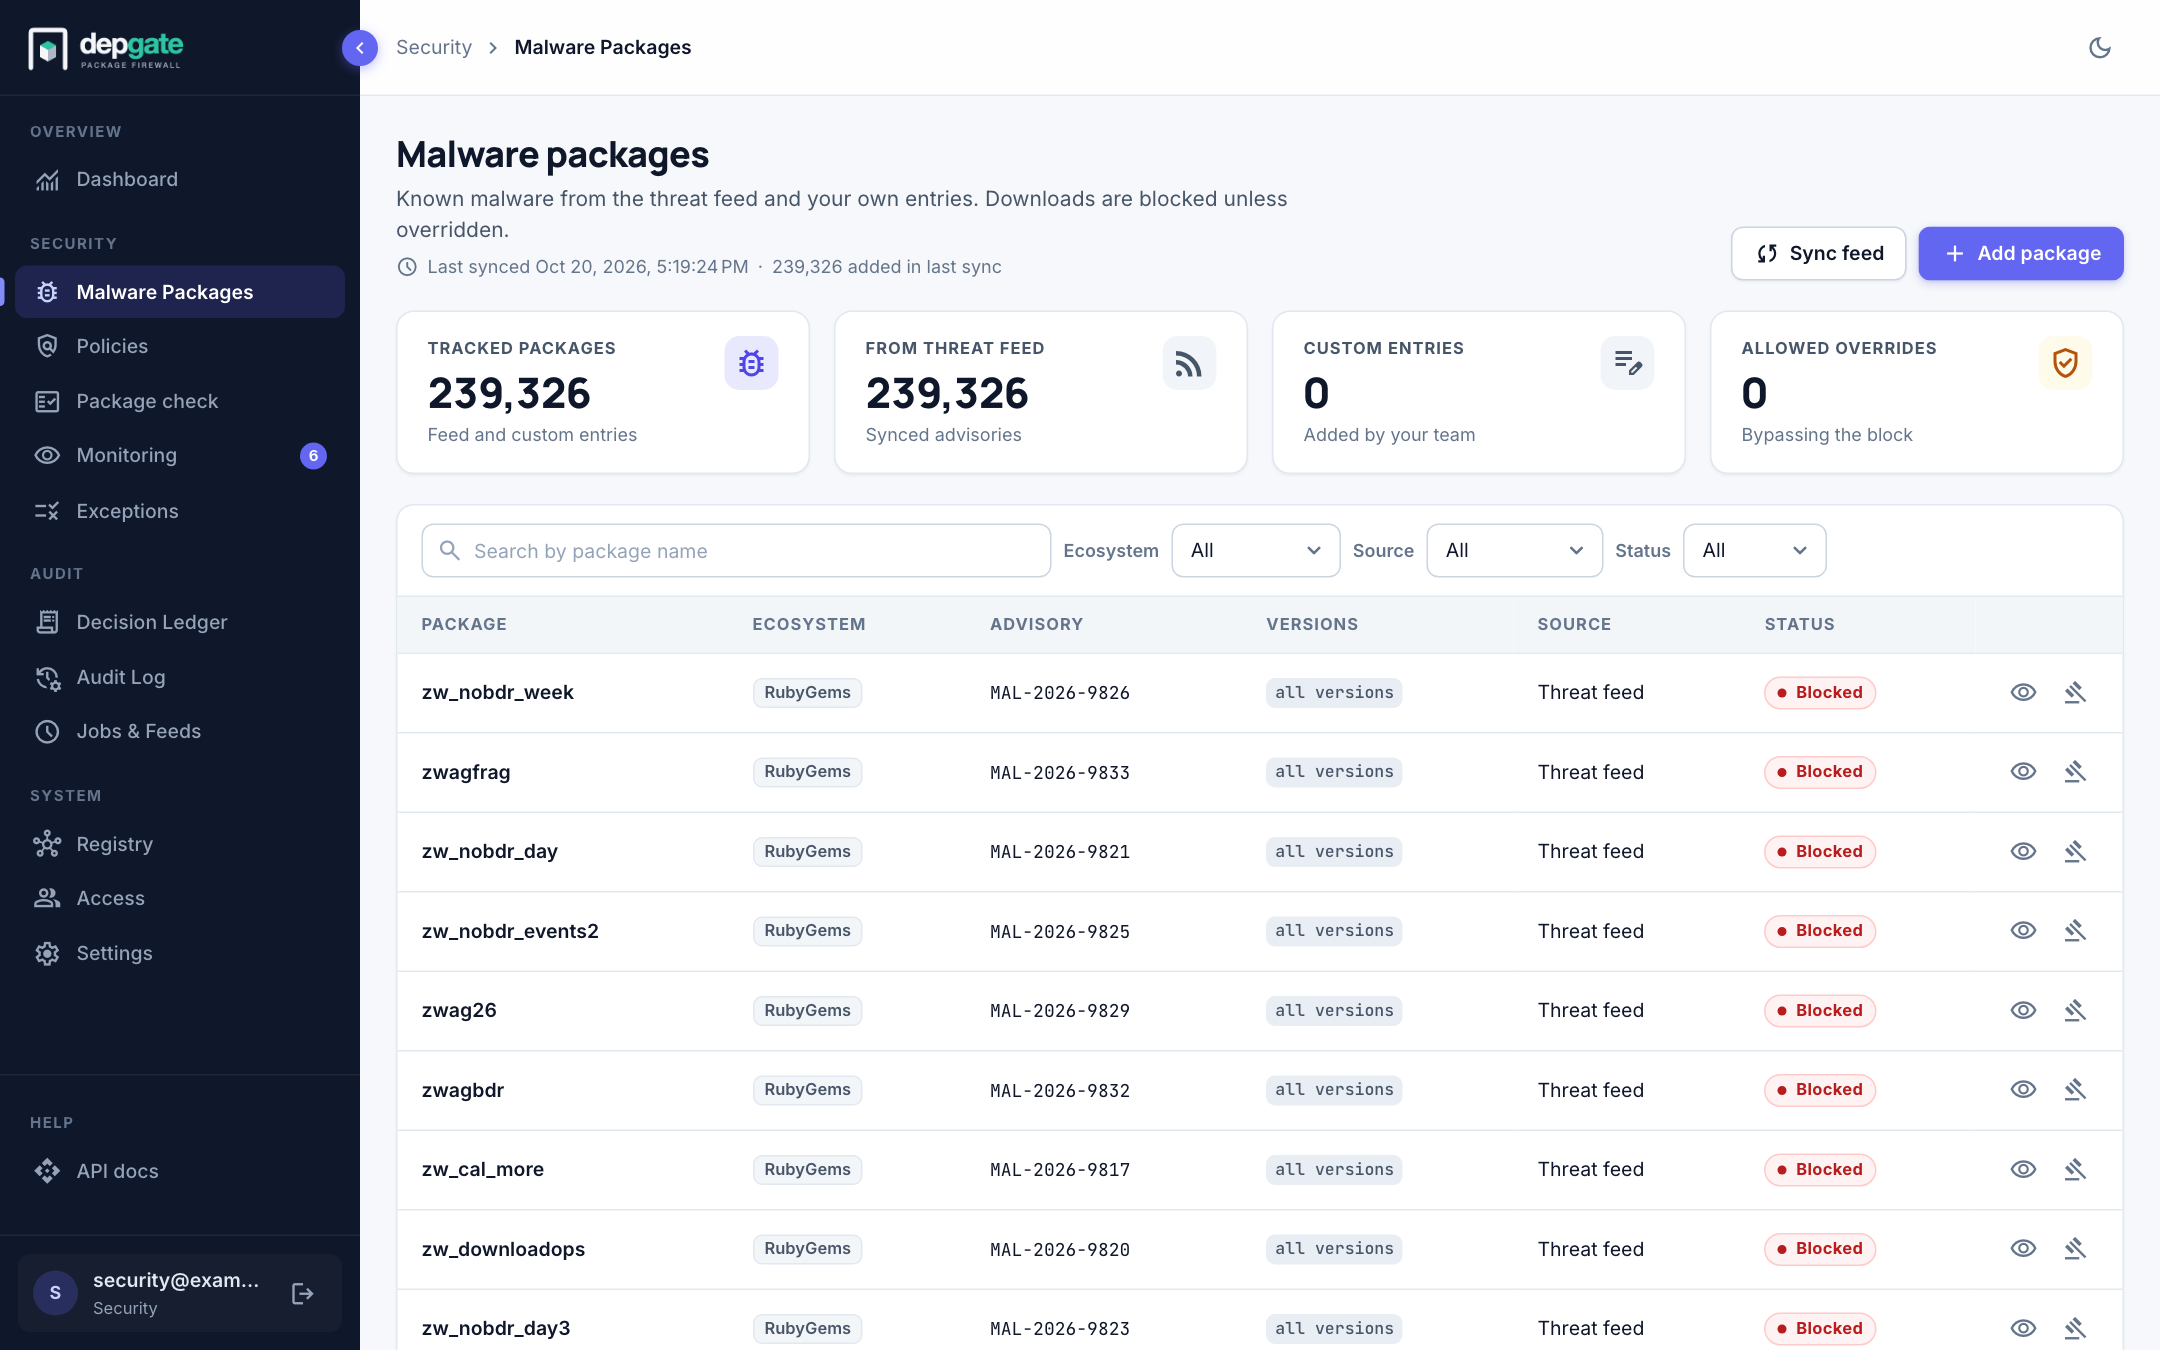Click the RubyGems tag for zw_nobdr_day

click(807, 851)
